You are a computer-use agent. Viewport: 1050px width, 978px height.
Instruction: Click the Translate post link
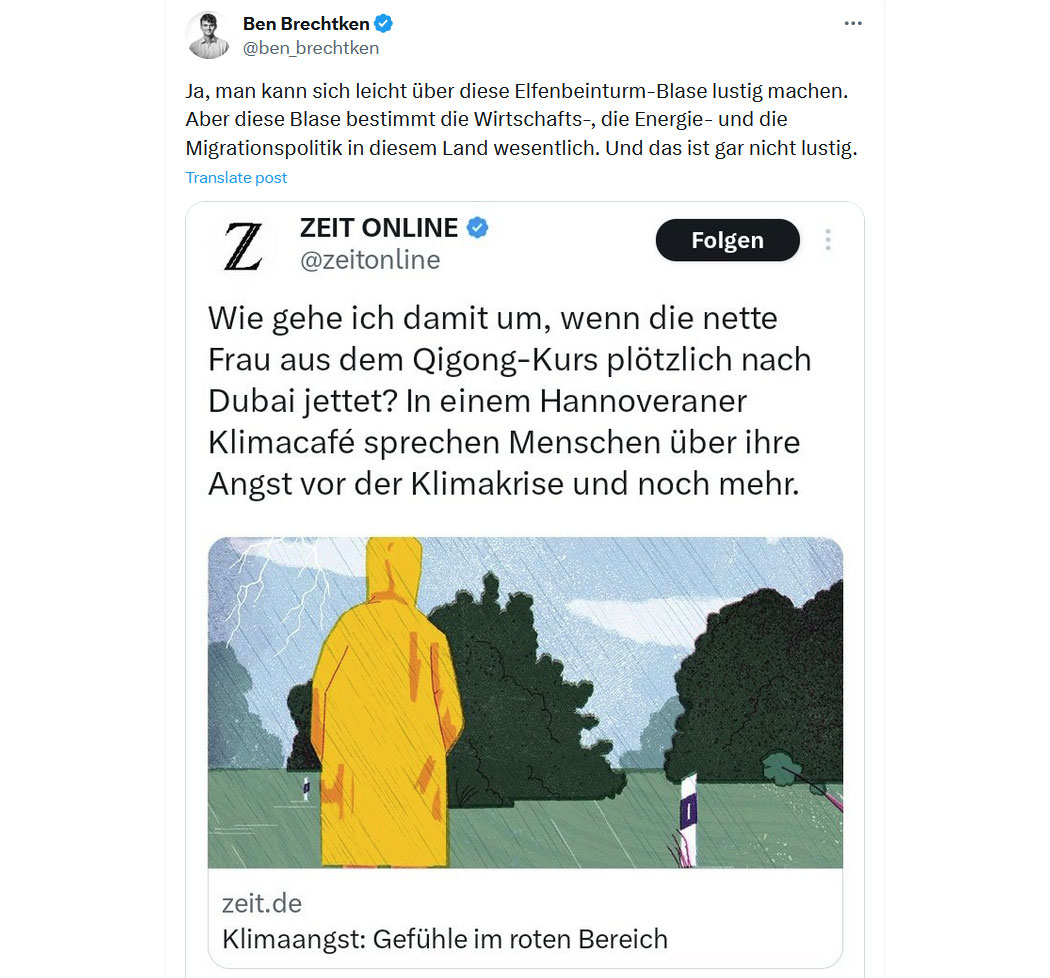pos(236,178)
